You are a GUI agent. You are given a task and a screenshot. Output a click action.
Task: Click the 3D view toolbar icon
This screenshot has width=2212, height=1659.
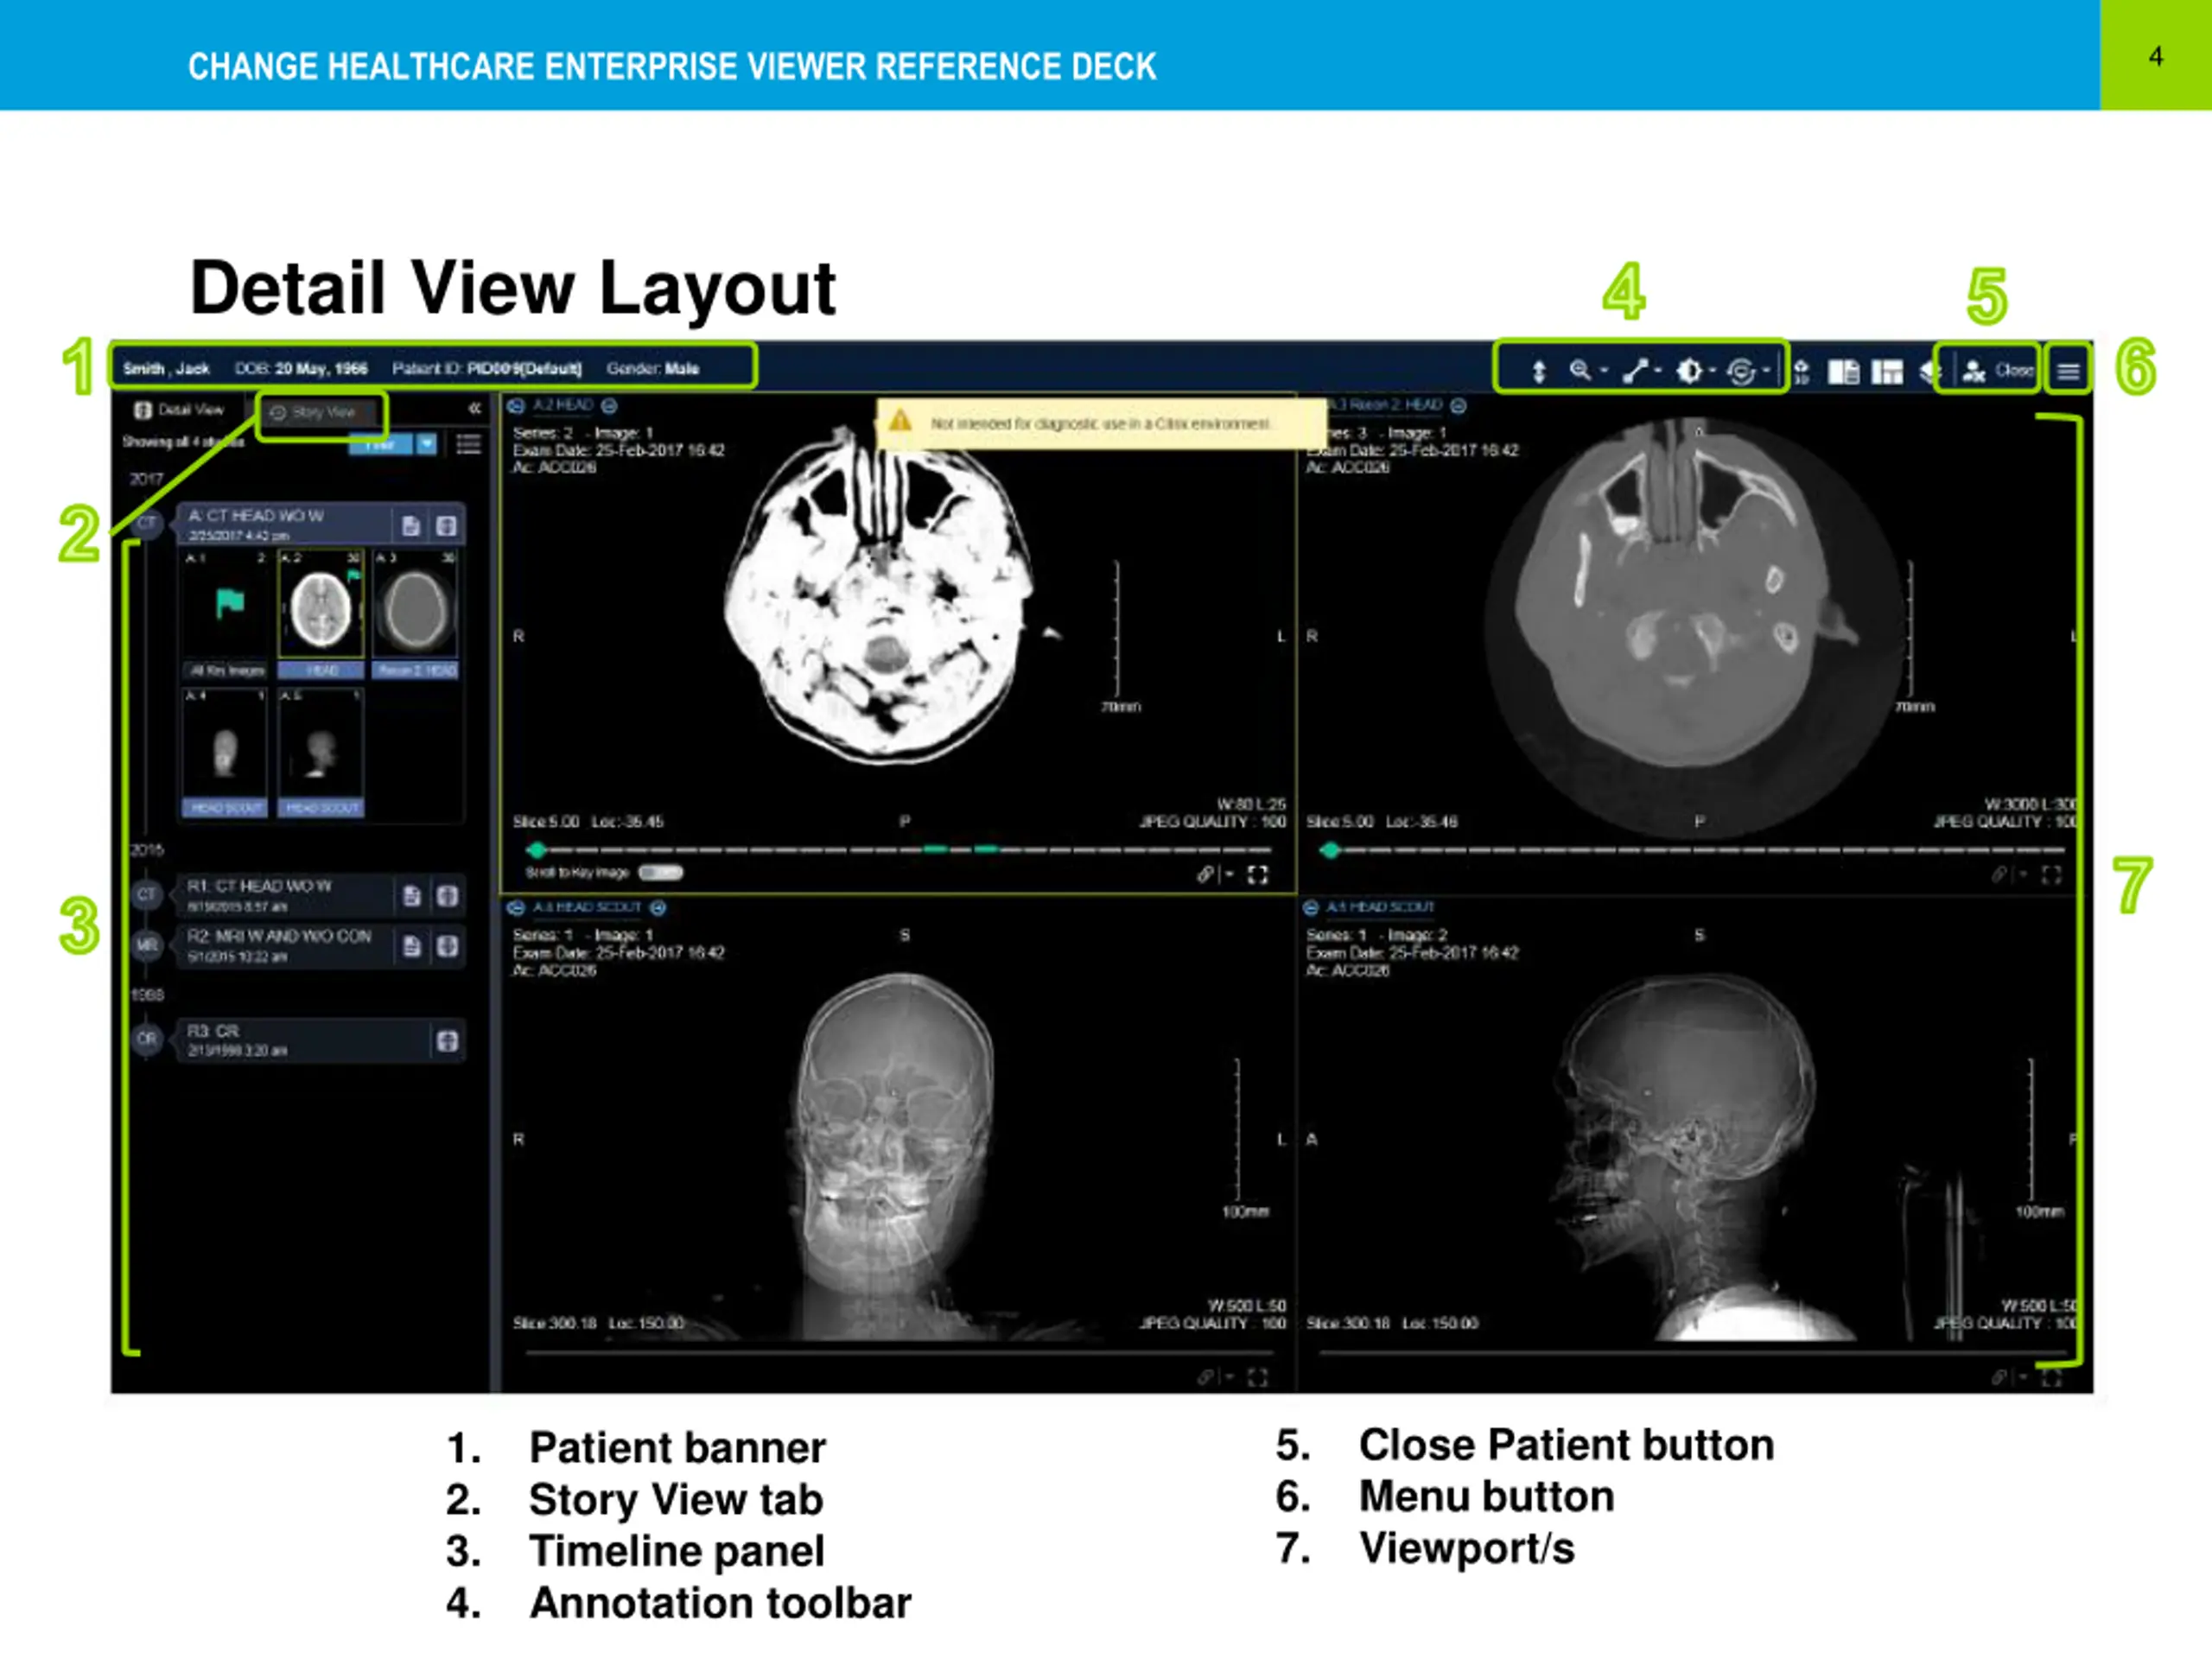(x=1802, y=372)
